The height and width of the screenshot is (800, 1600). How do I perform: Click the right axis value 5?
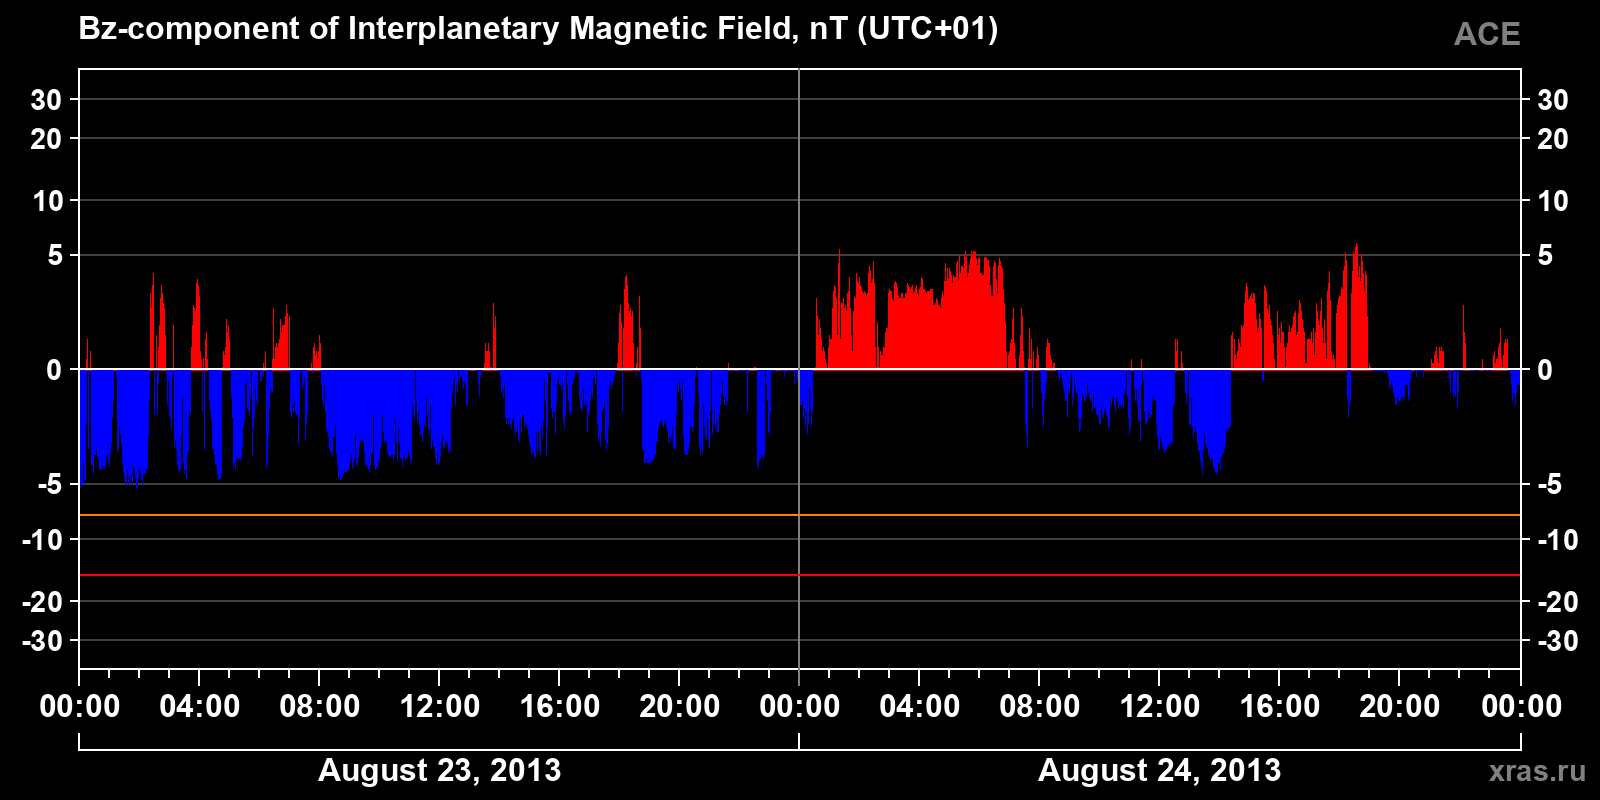[1545, 256]
